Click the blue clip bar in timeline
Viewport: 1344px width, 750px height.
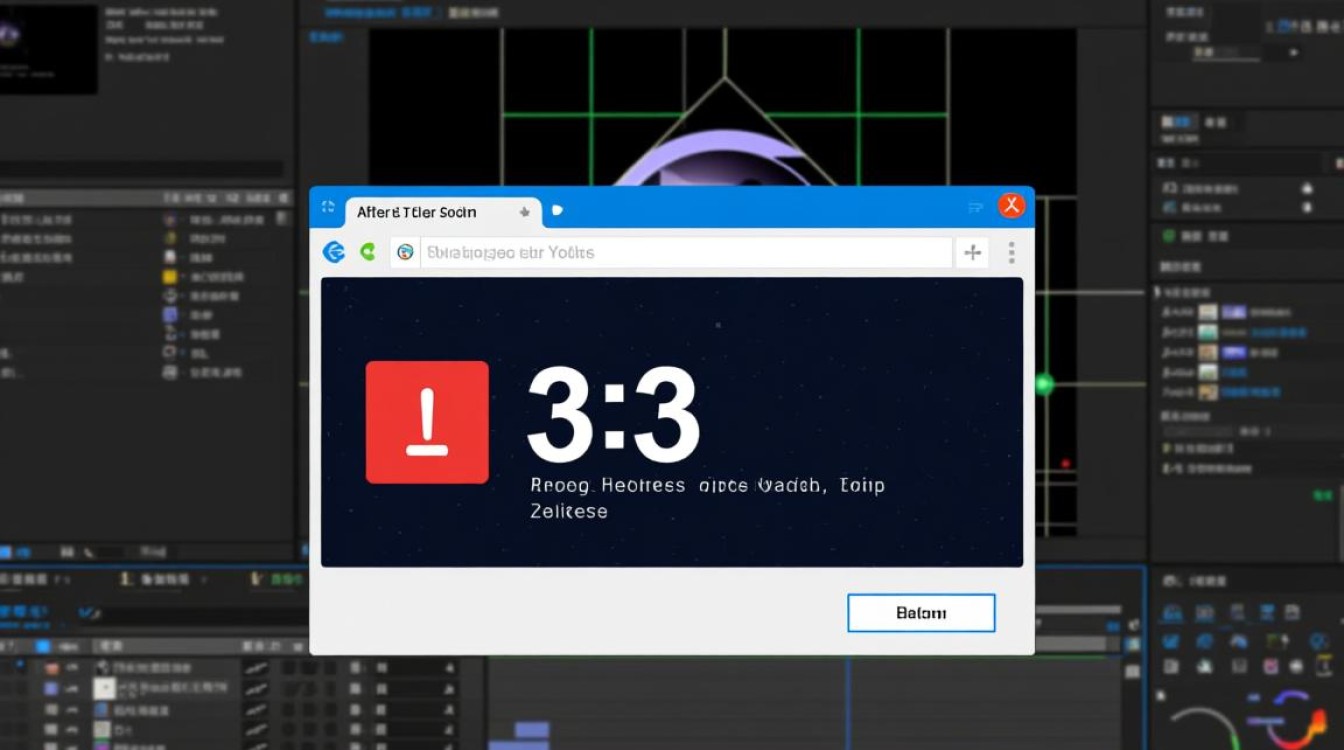[x=531, y=730]
